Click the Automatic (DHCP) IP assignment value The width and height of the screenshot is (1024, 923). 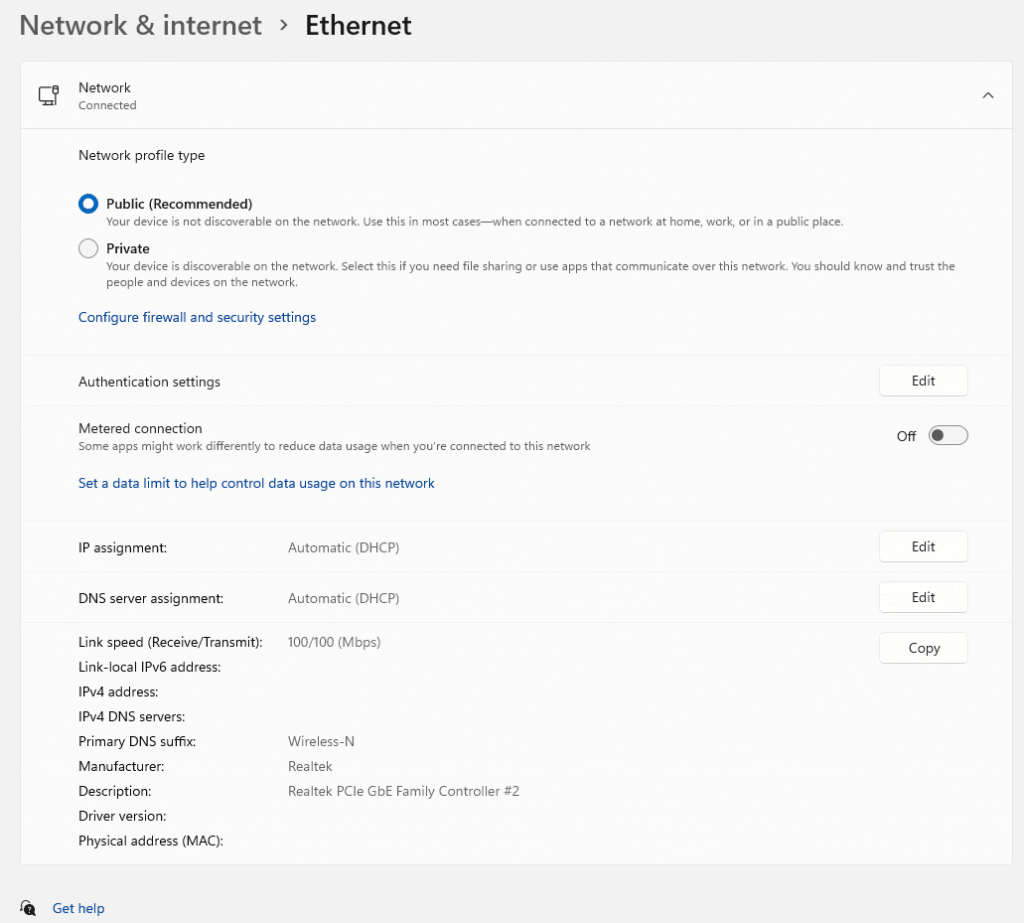(341, 547)
